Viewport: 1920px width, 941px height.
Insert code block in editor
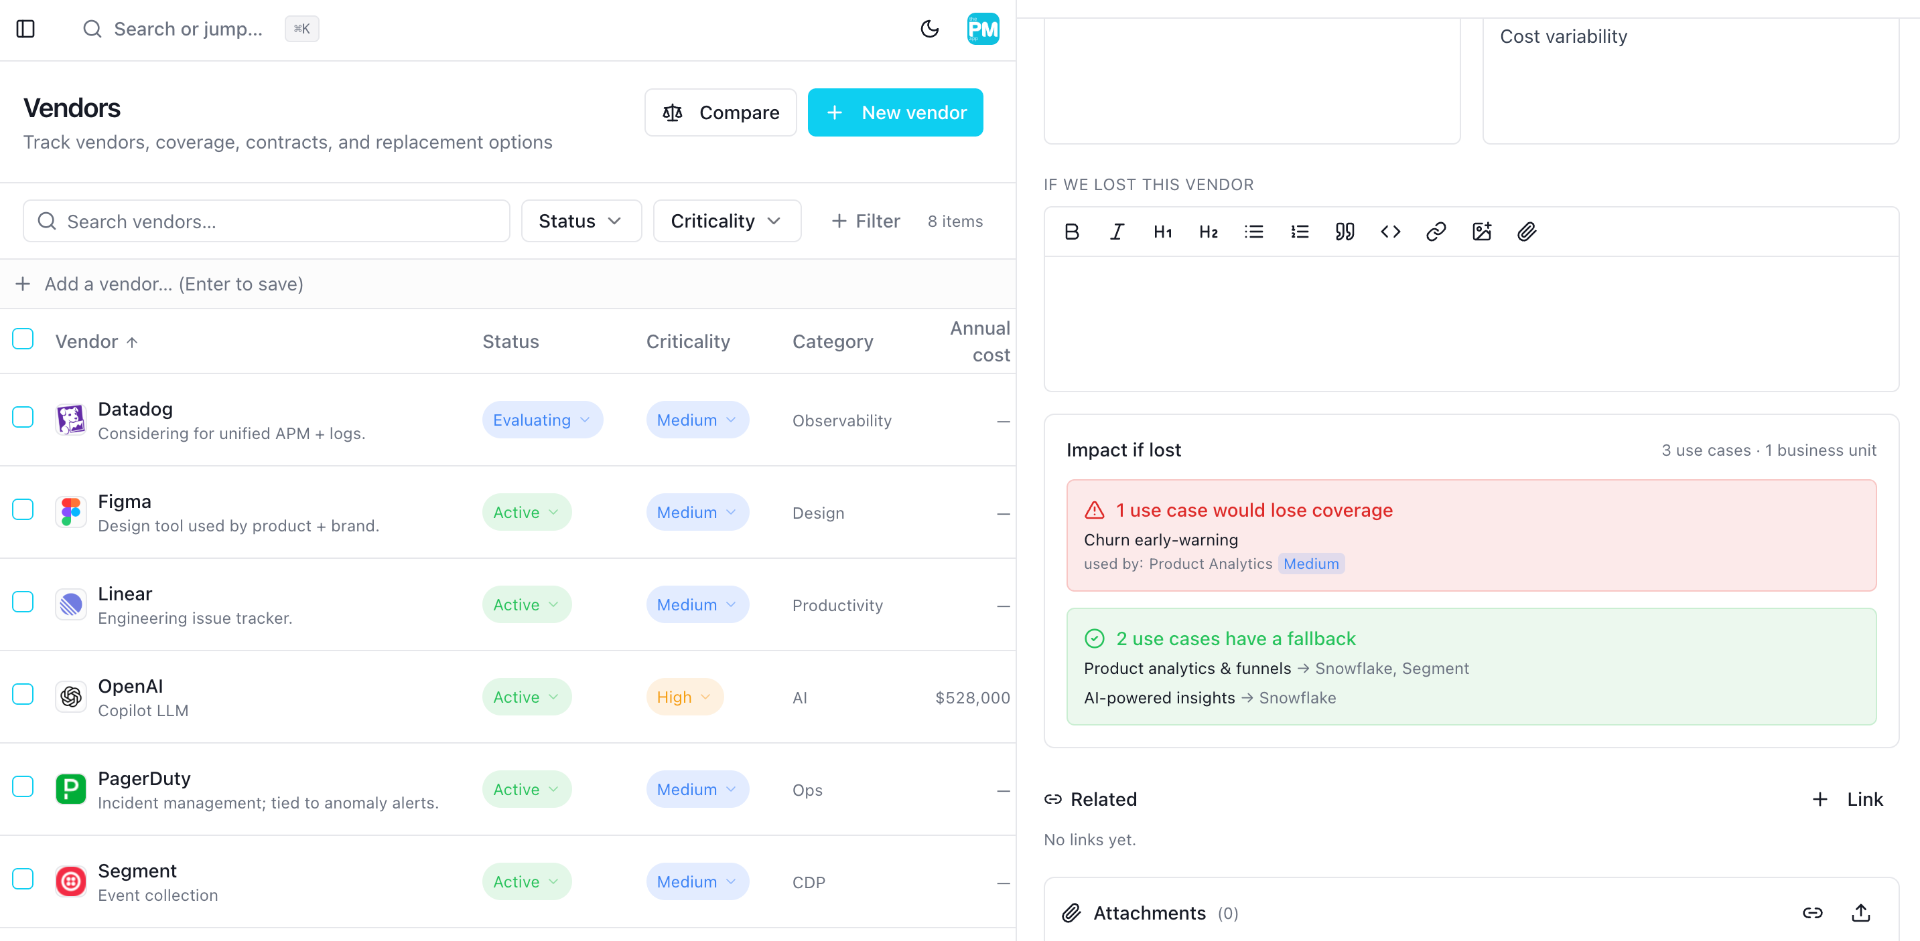point(1390,232)
